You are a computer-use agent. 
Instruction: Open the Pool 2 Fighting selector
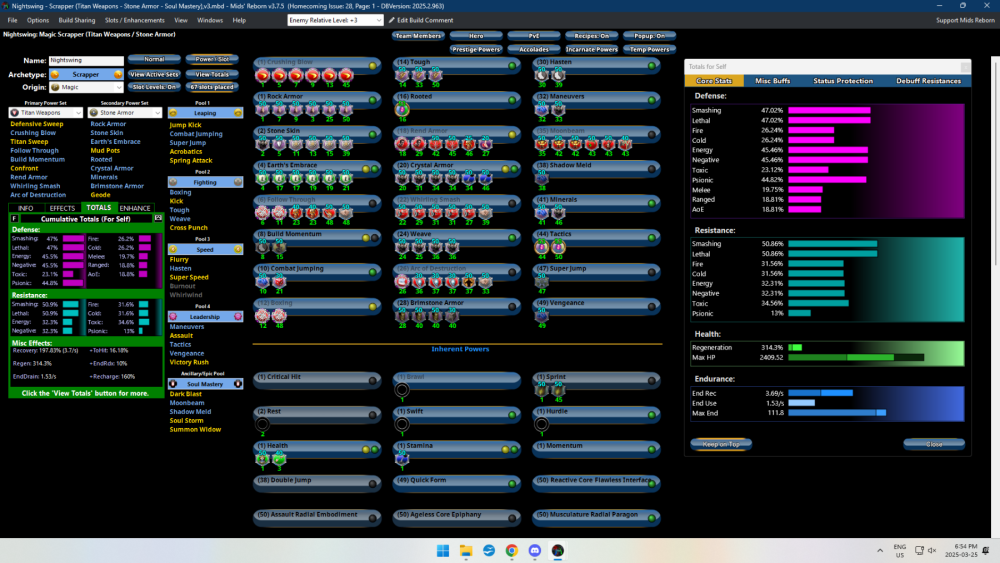click(x=205, y=182)
